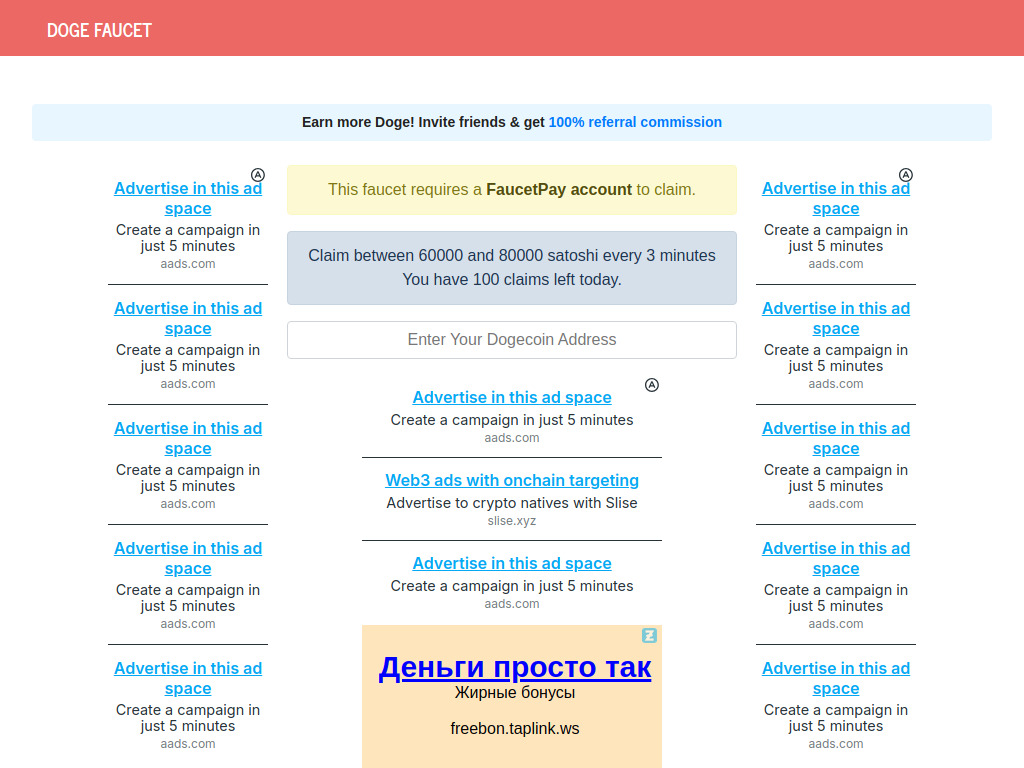The width and height of the screenshot is (1024, 768).
Task: Click the yellow Z badge on the bottom ad
Action: [652, 636]
